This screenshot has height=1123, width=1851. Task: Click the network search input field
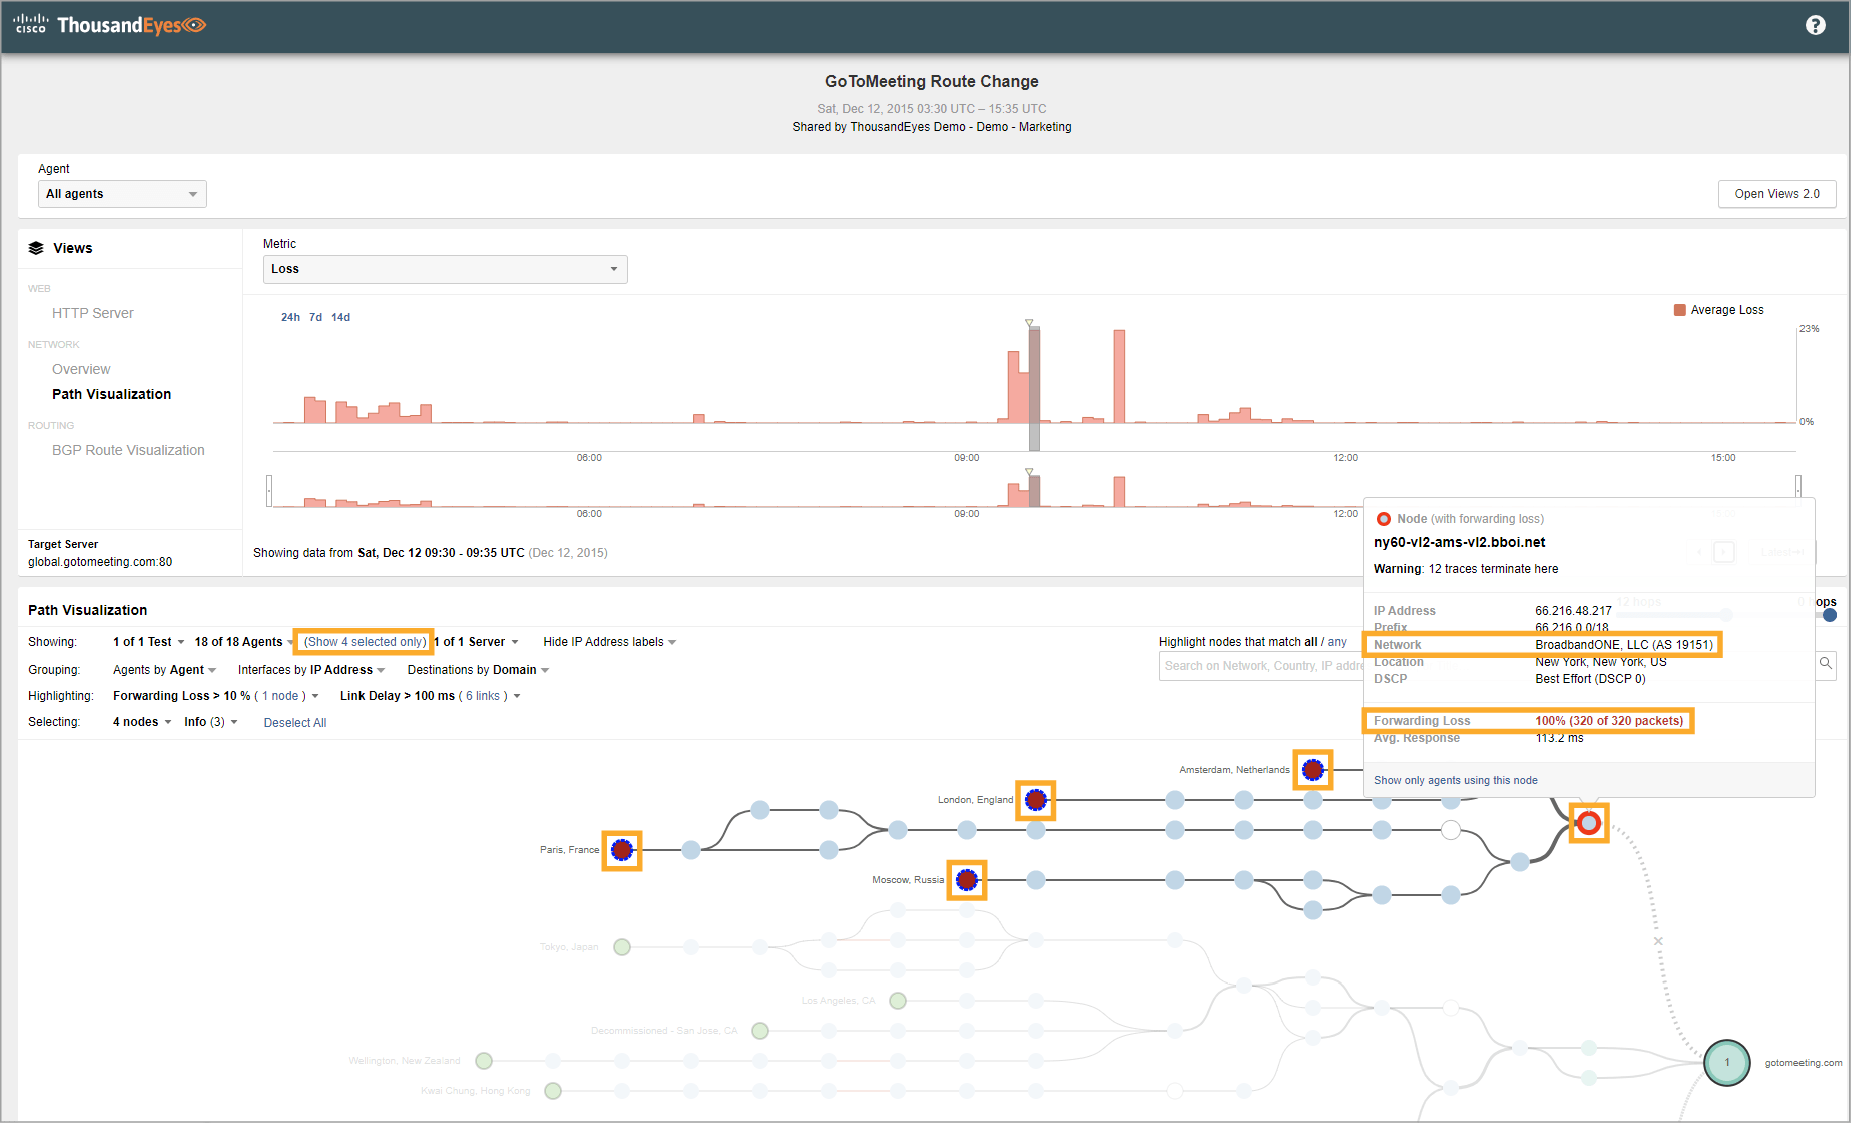(x=1260, y=666)
